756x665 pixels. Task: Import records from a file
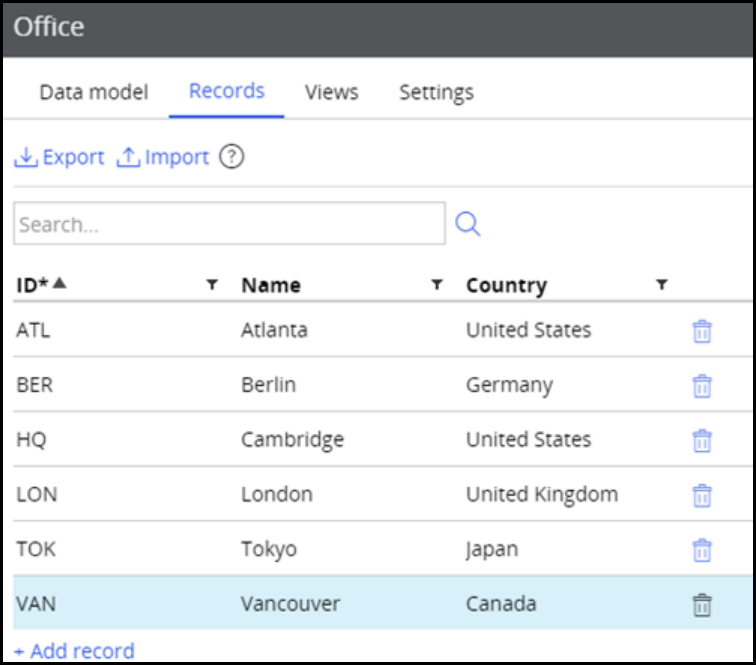click(x=163, y=157)
